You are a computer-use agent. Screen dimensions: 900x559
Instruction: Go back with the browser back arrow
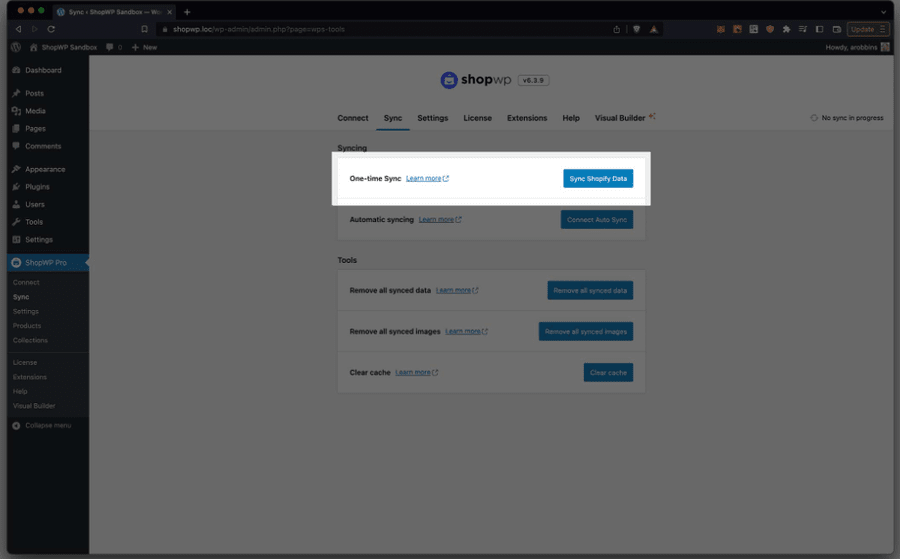point(18,29)
